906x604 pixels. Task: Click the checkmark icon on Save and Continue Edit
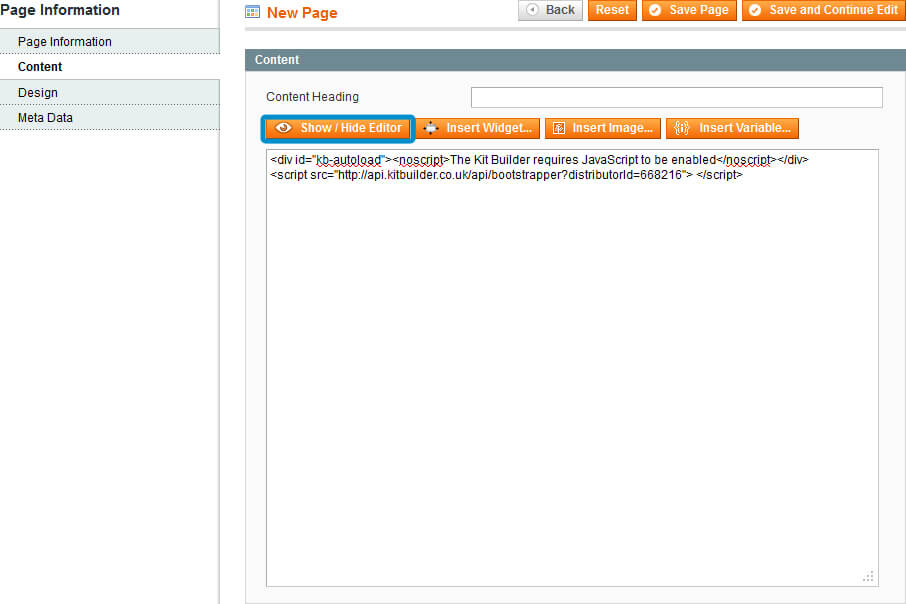(755, 10)
